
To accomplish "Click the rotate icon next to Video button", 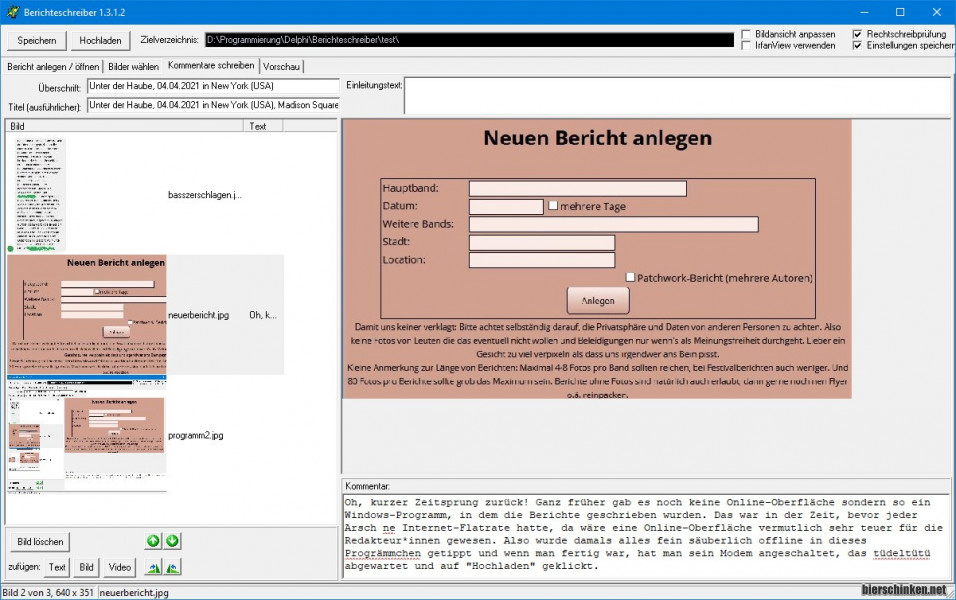I will click(x=153, y=567).
